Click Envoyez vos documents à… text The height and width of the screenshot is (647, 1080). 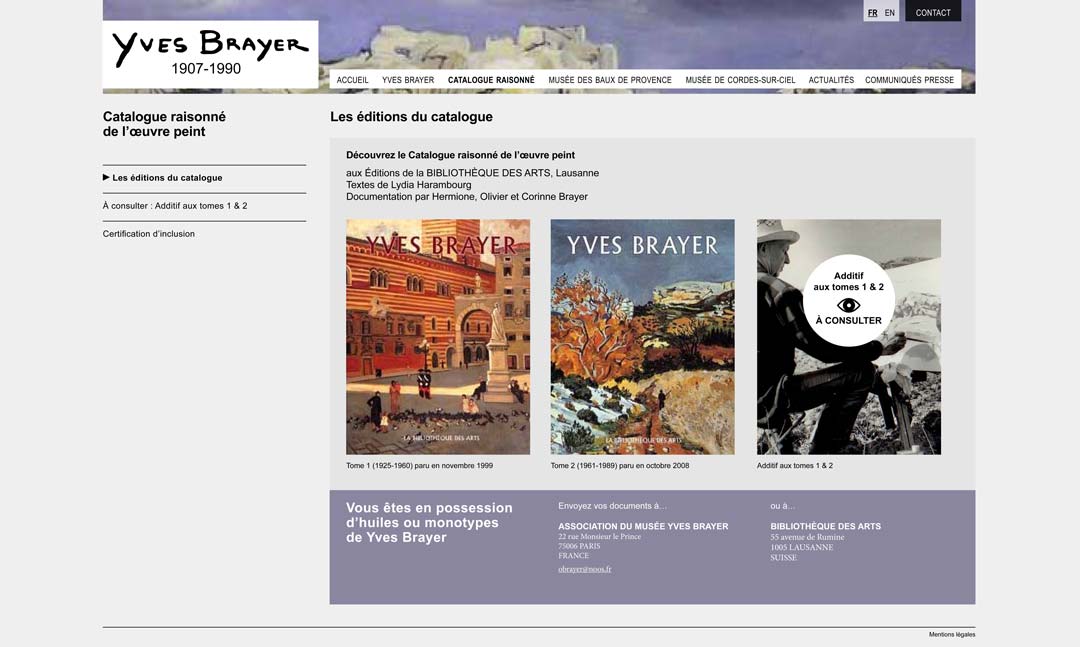coord(612,506)
